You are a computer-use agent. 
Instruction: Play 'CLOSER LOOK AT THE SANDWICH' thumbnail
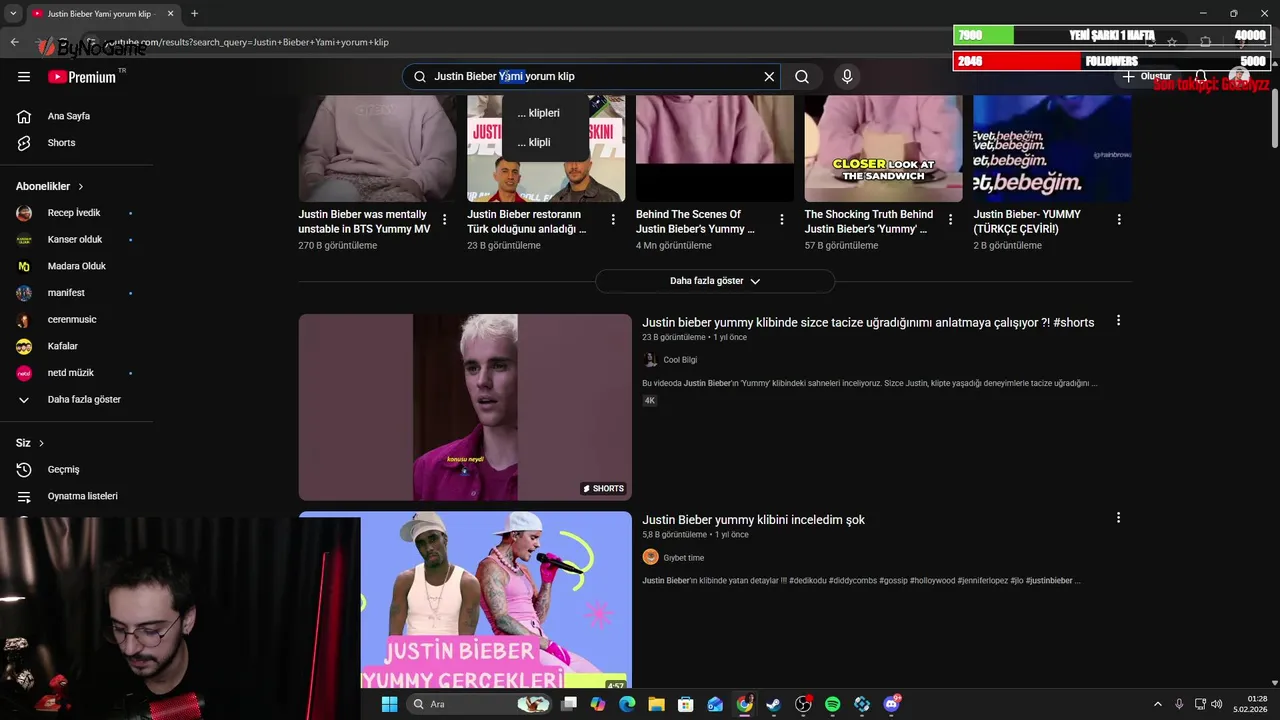(x=884, y=148)
